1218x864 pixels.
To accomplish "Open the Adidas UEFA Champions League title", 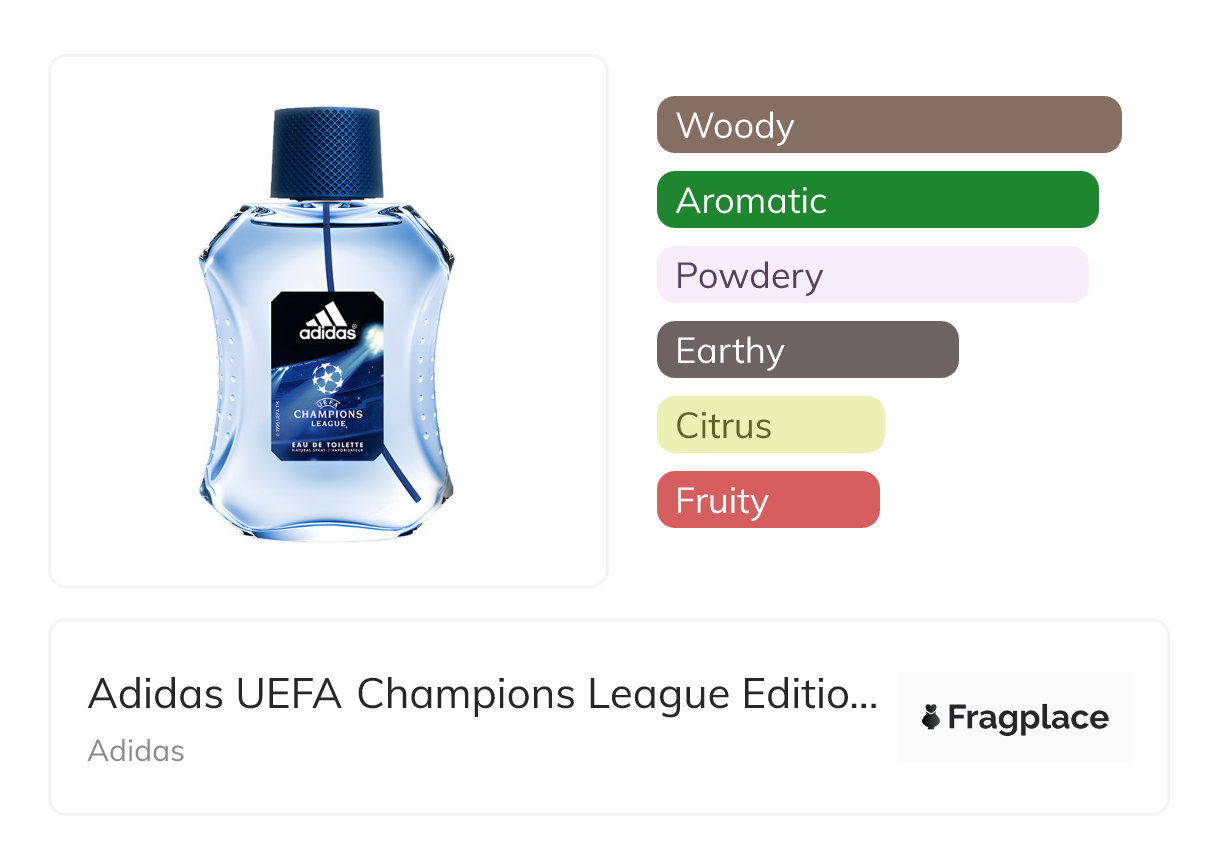I will [470, 694].
